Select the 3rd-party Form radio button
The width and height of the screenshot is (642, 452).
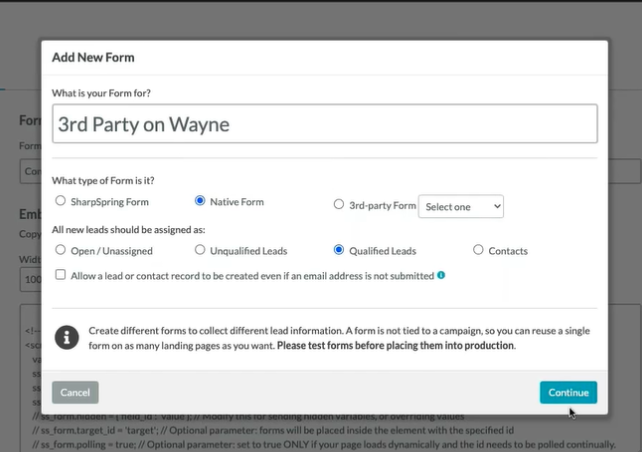(339, 205)
